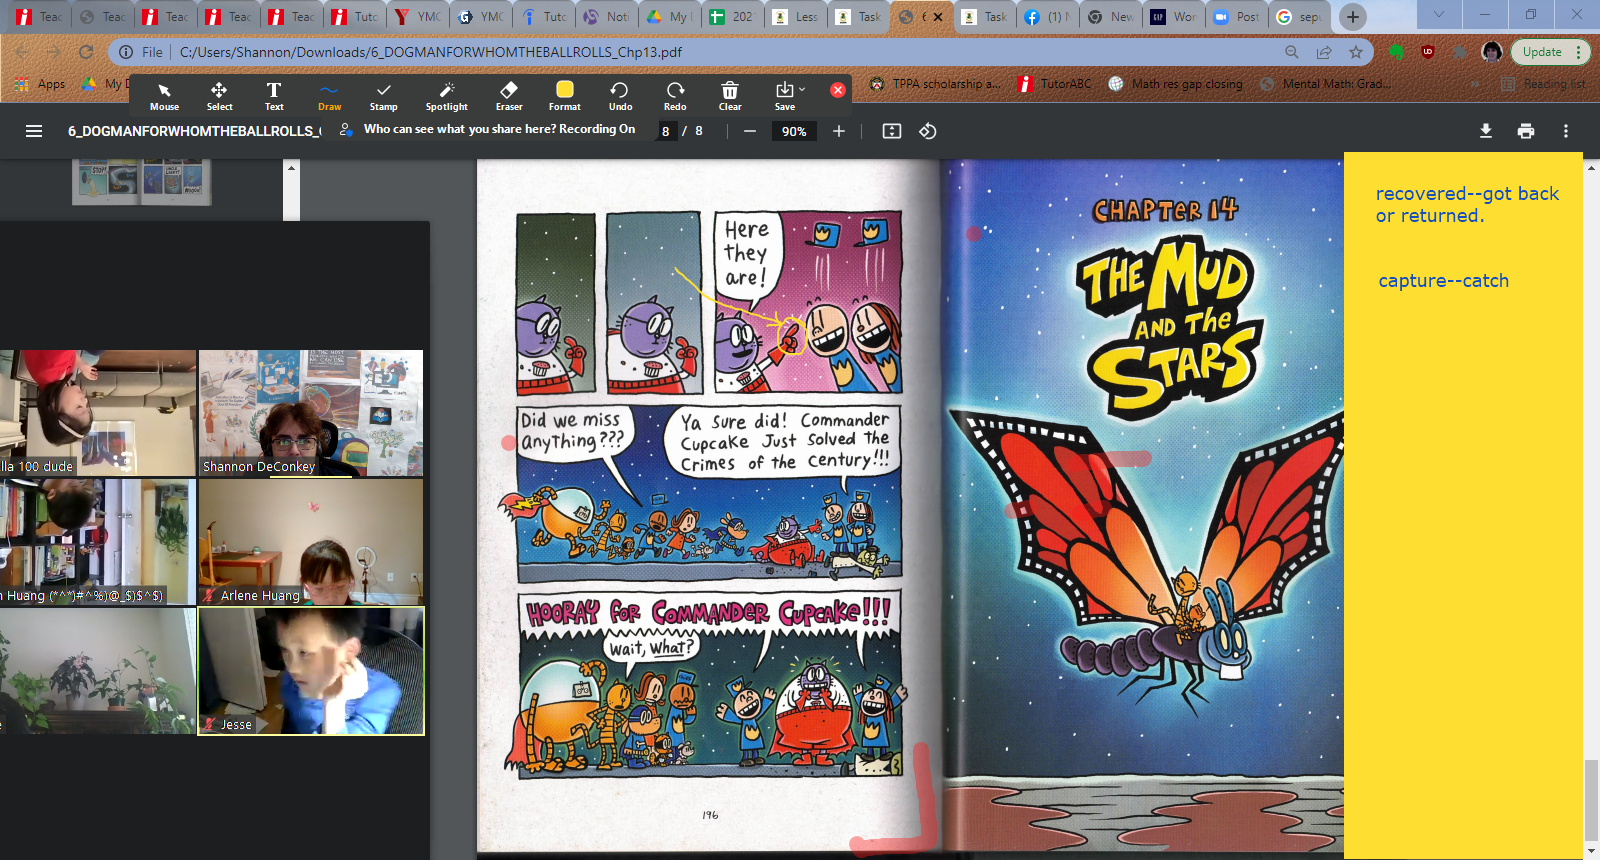Save the annotated screenshot
Image resolution: width=1600 pixels, height=860 pixels.
(x=784, y=96)
